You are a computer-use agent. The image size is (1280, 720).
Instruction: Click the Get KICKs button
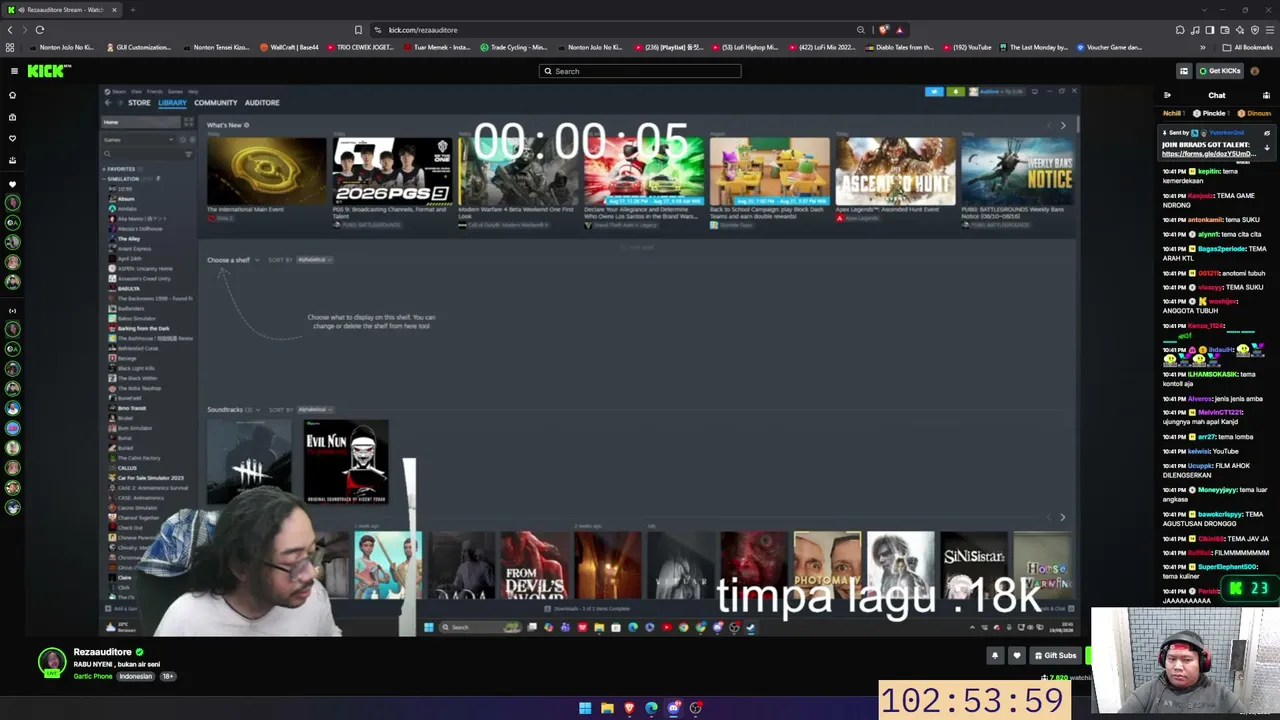point(1220,71)
